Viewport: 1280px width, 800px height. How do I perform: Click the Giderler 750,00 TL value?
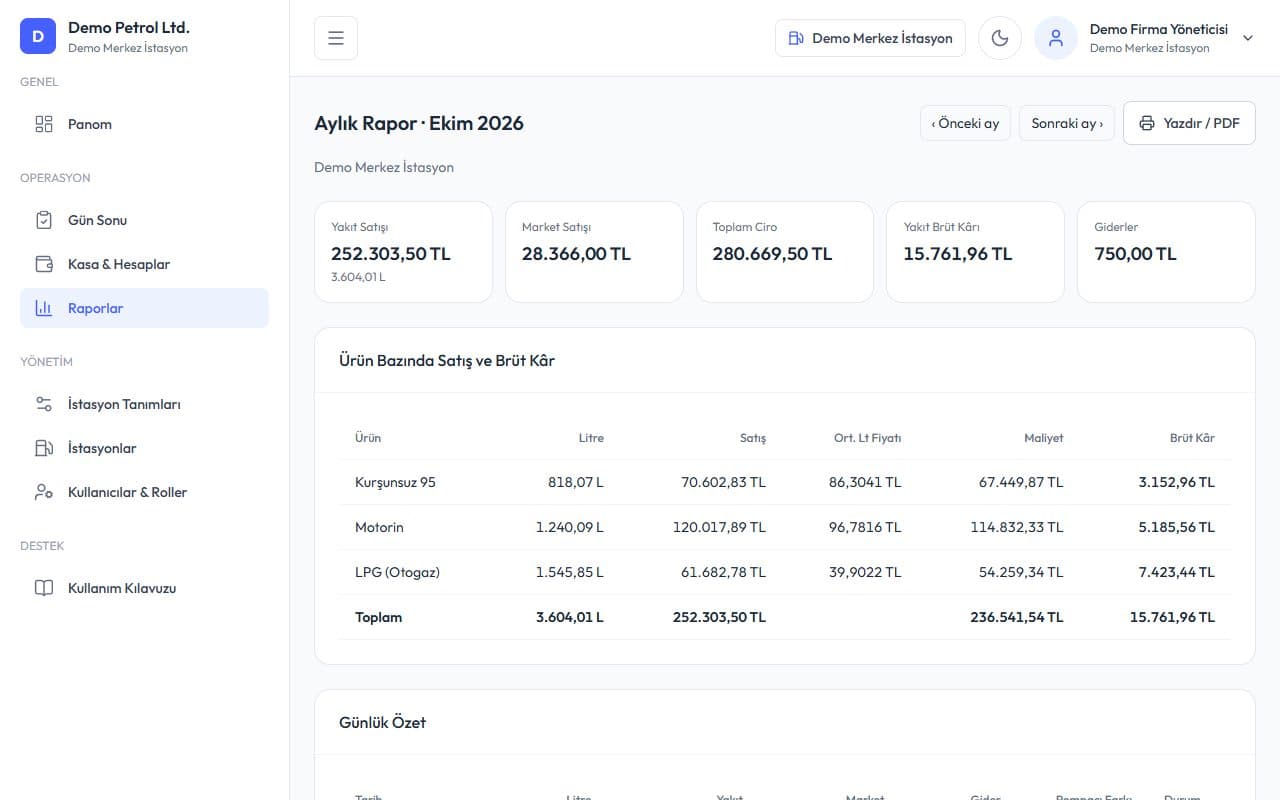click(x=1135, y=254)
